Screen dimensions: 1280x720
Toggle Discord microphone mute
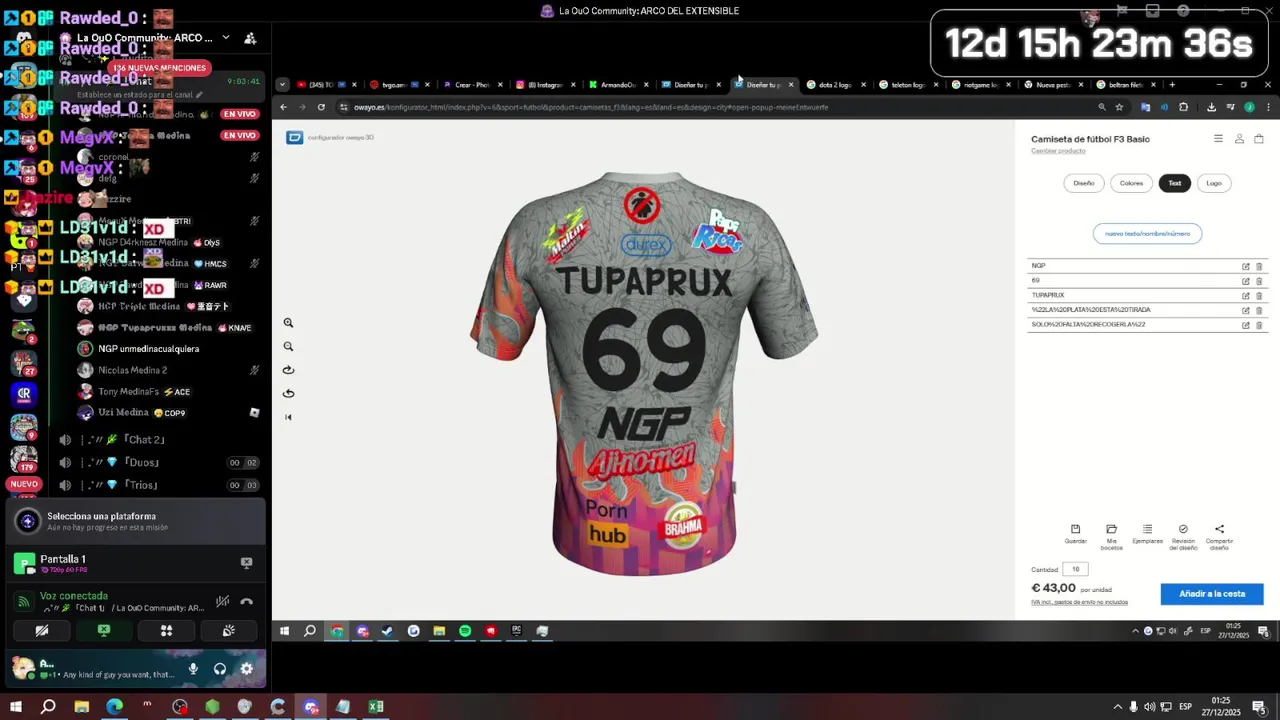point(193,669)
